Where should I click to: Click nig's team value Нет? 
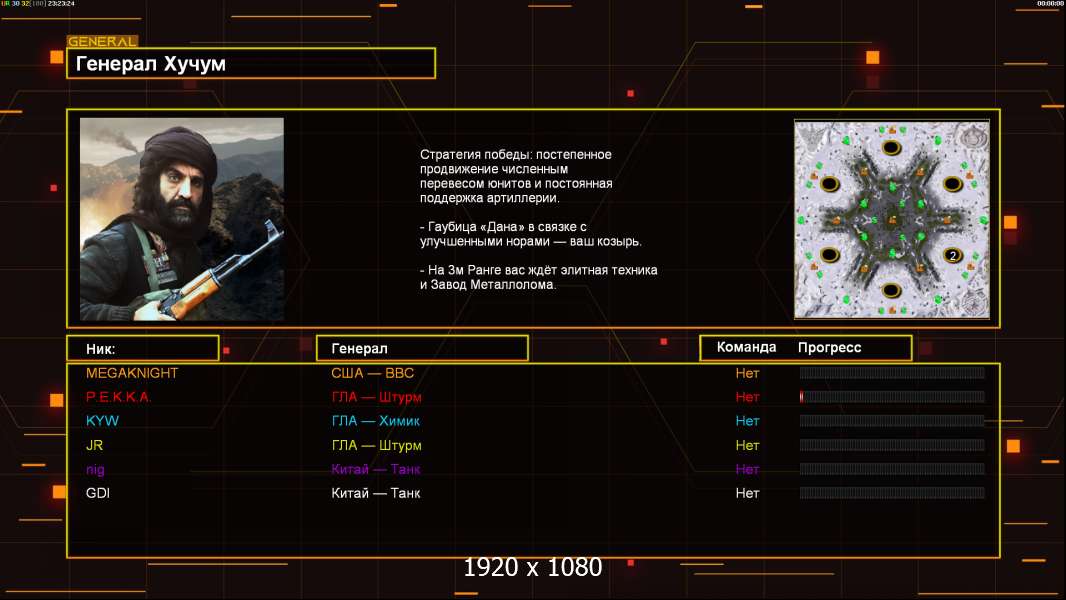(x=747, y=469)
